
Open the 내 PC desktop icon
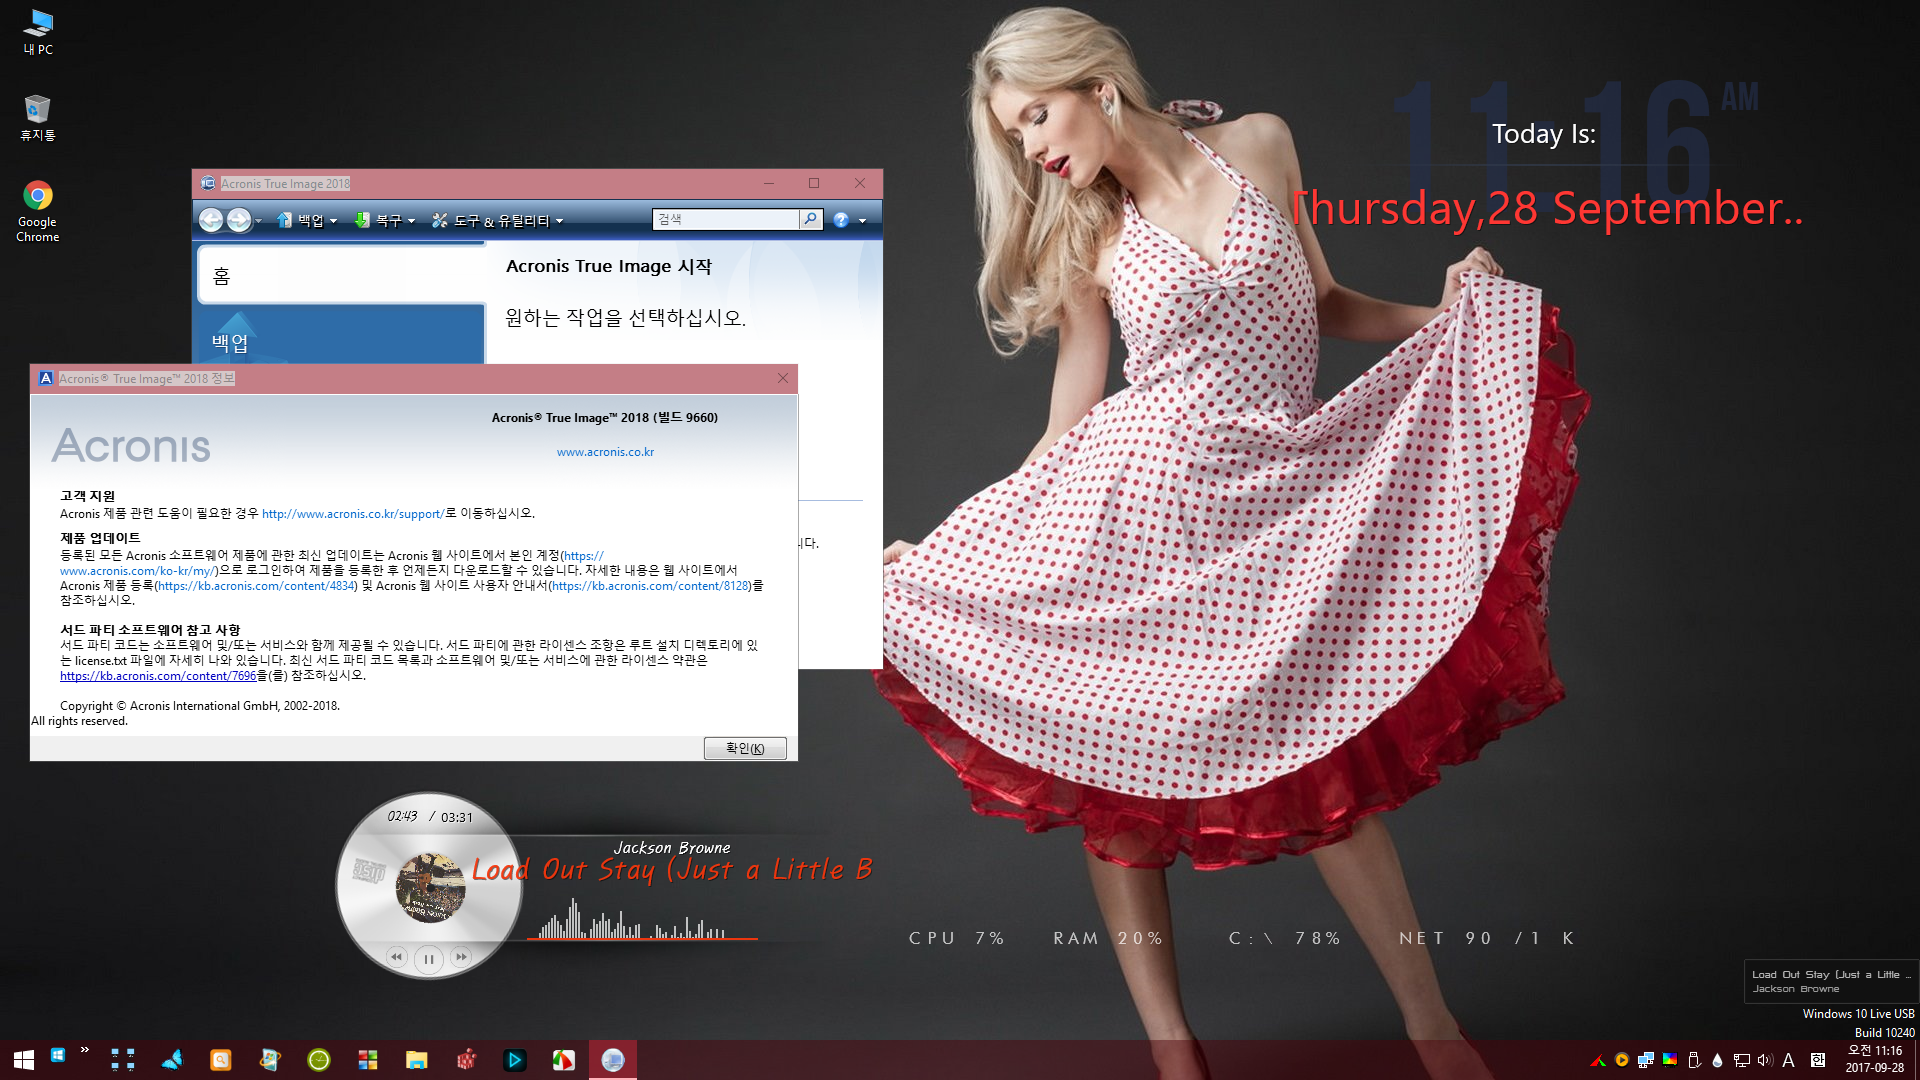[38, 32]
